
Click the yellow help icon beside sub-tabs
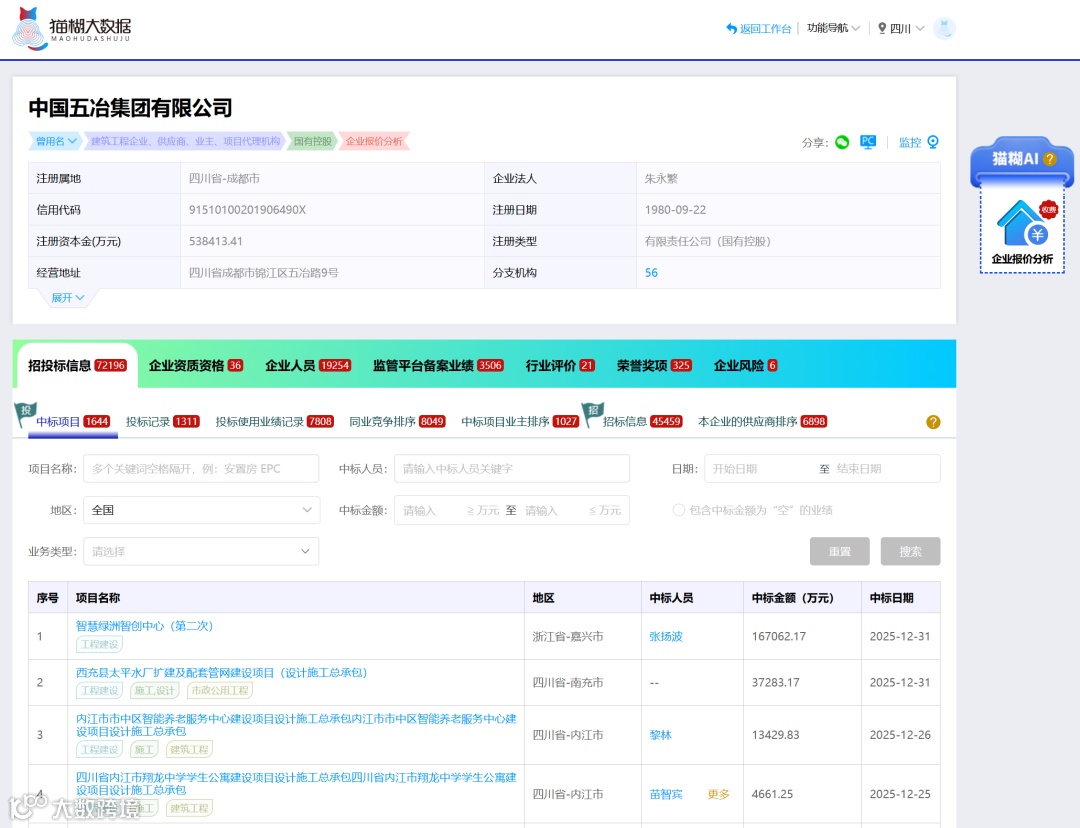click(x=933, y=422)
